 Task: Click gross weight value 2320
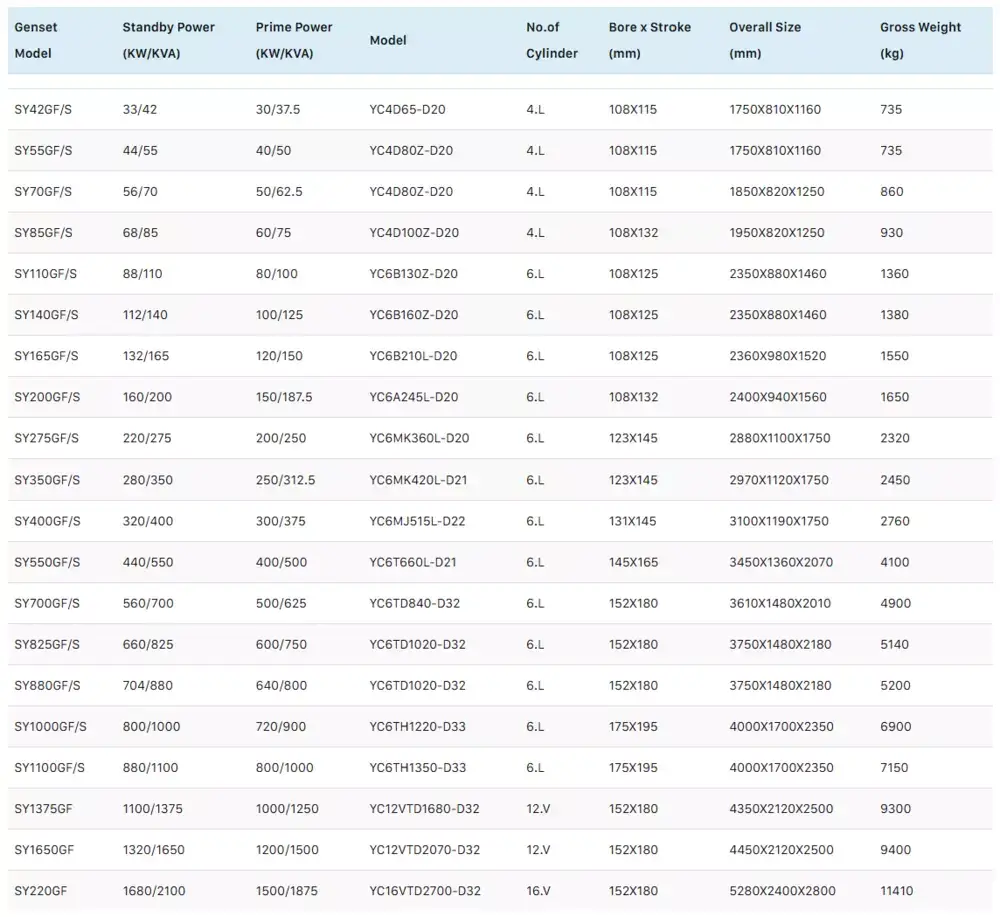pyautogui.click(x=895, y=438)
